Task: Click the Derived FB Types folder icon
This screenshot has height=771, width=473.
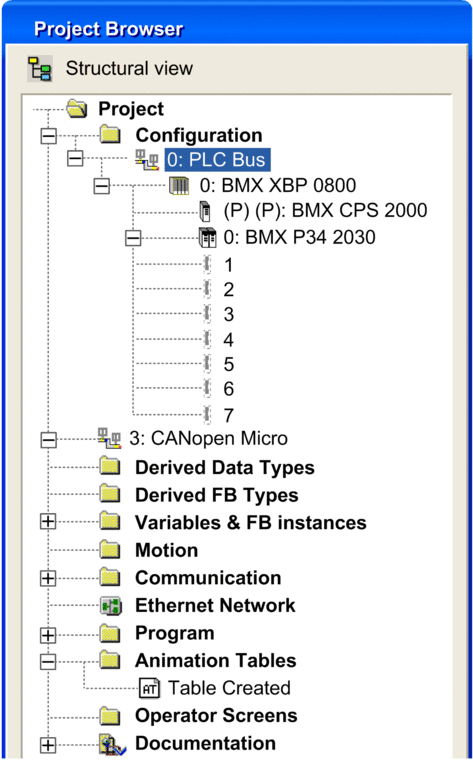Action: pos(110,494)
